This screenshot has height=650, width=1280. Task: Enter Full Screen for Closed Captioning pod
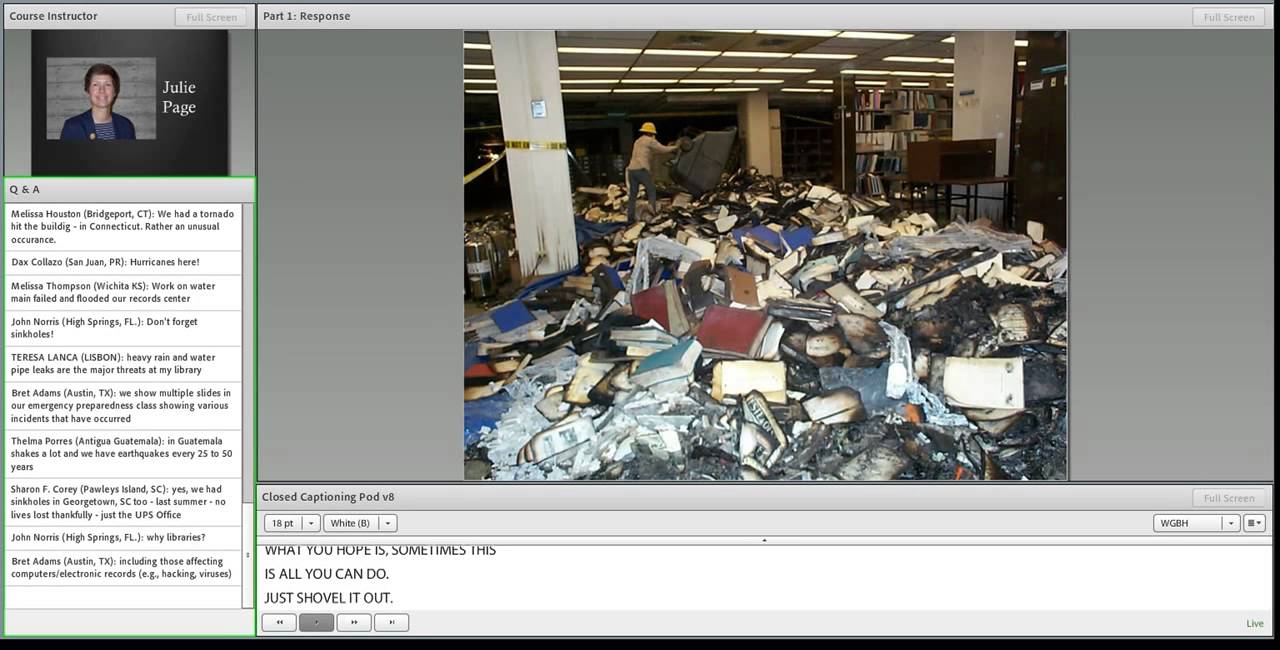point(1228,498)
